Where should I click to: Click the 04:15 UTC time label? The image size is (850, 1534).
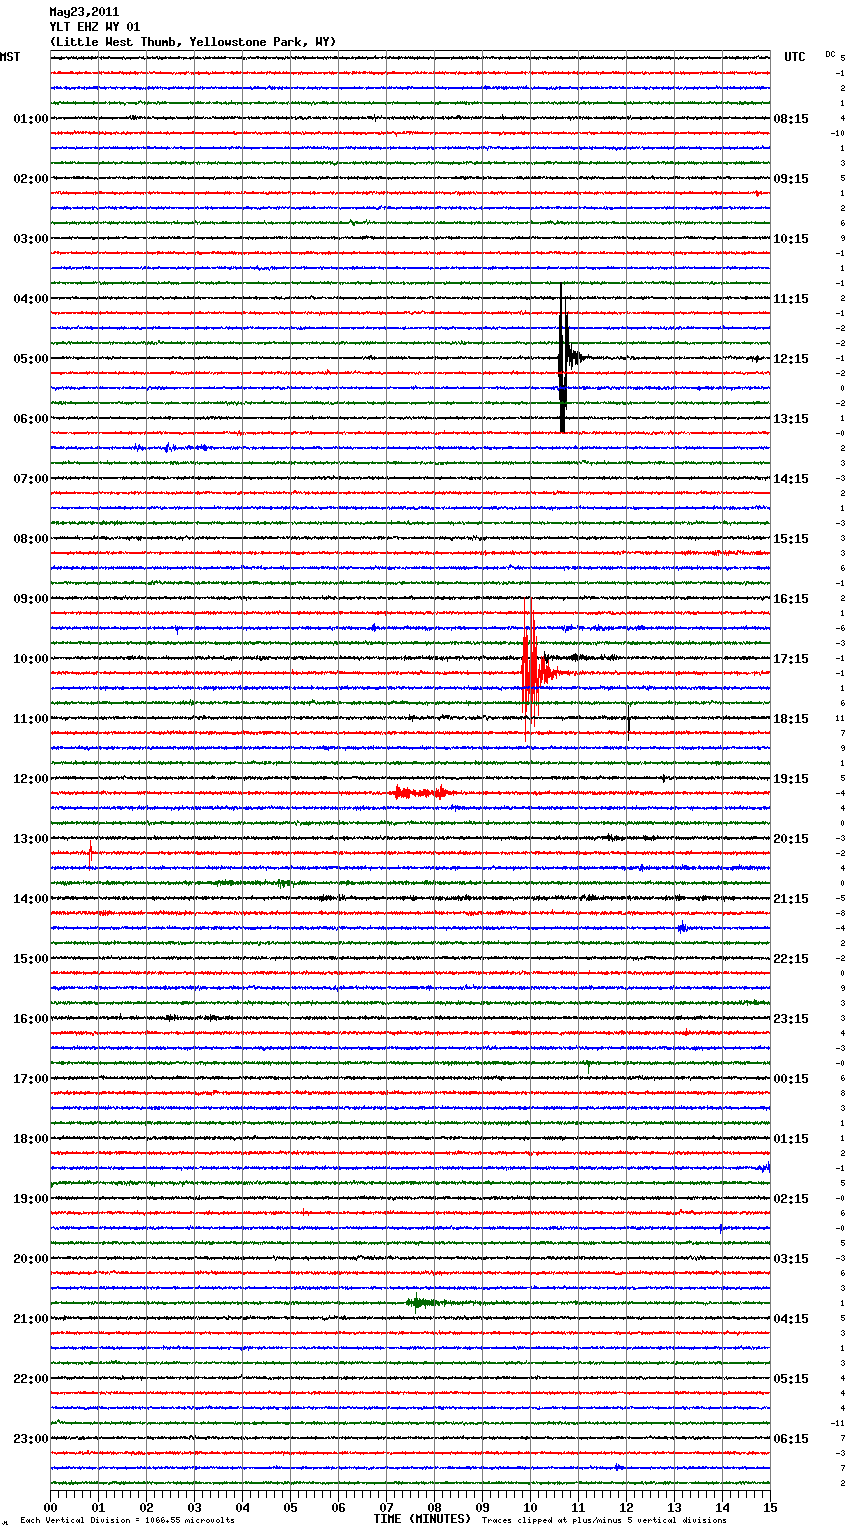coord(791,1319)
